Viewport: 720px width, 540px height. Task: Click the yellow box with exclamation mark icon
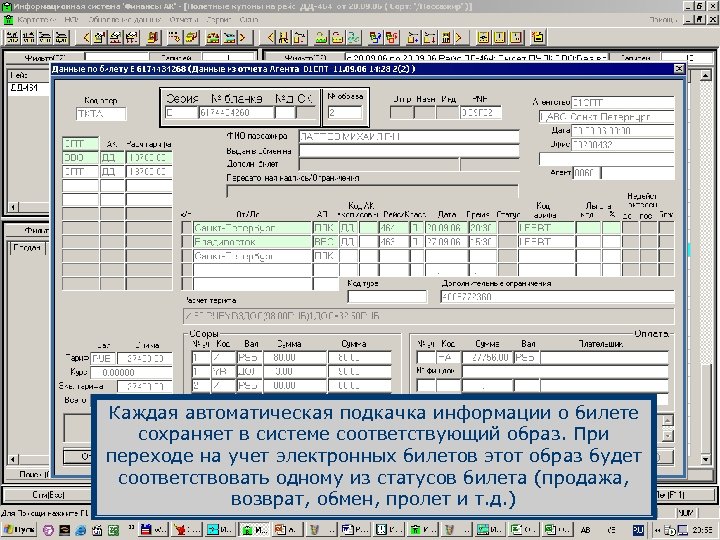[x=500, y=38]
